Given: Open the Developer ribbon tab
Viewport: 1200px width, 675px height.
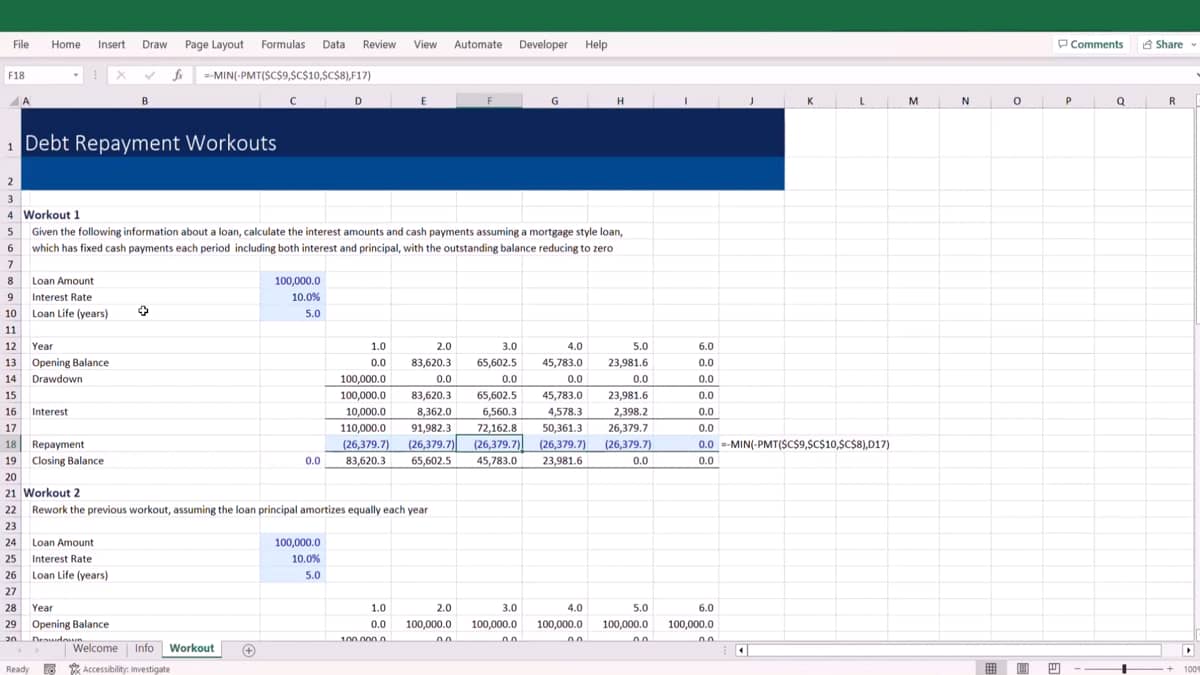Looking at the screenshot, I should tap(543, 44).
